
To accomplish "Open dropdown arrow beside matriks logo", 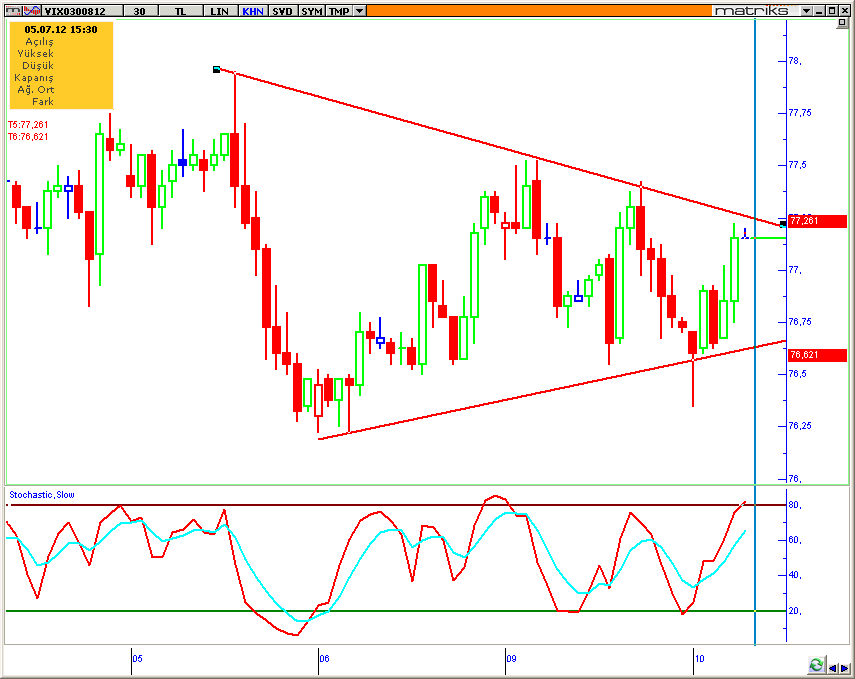I will [806, 11].
